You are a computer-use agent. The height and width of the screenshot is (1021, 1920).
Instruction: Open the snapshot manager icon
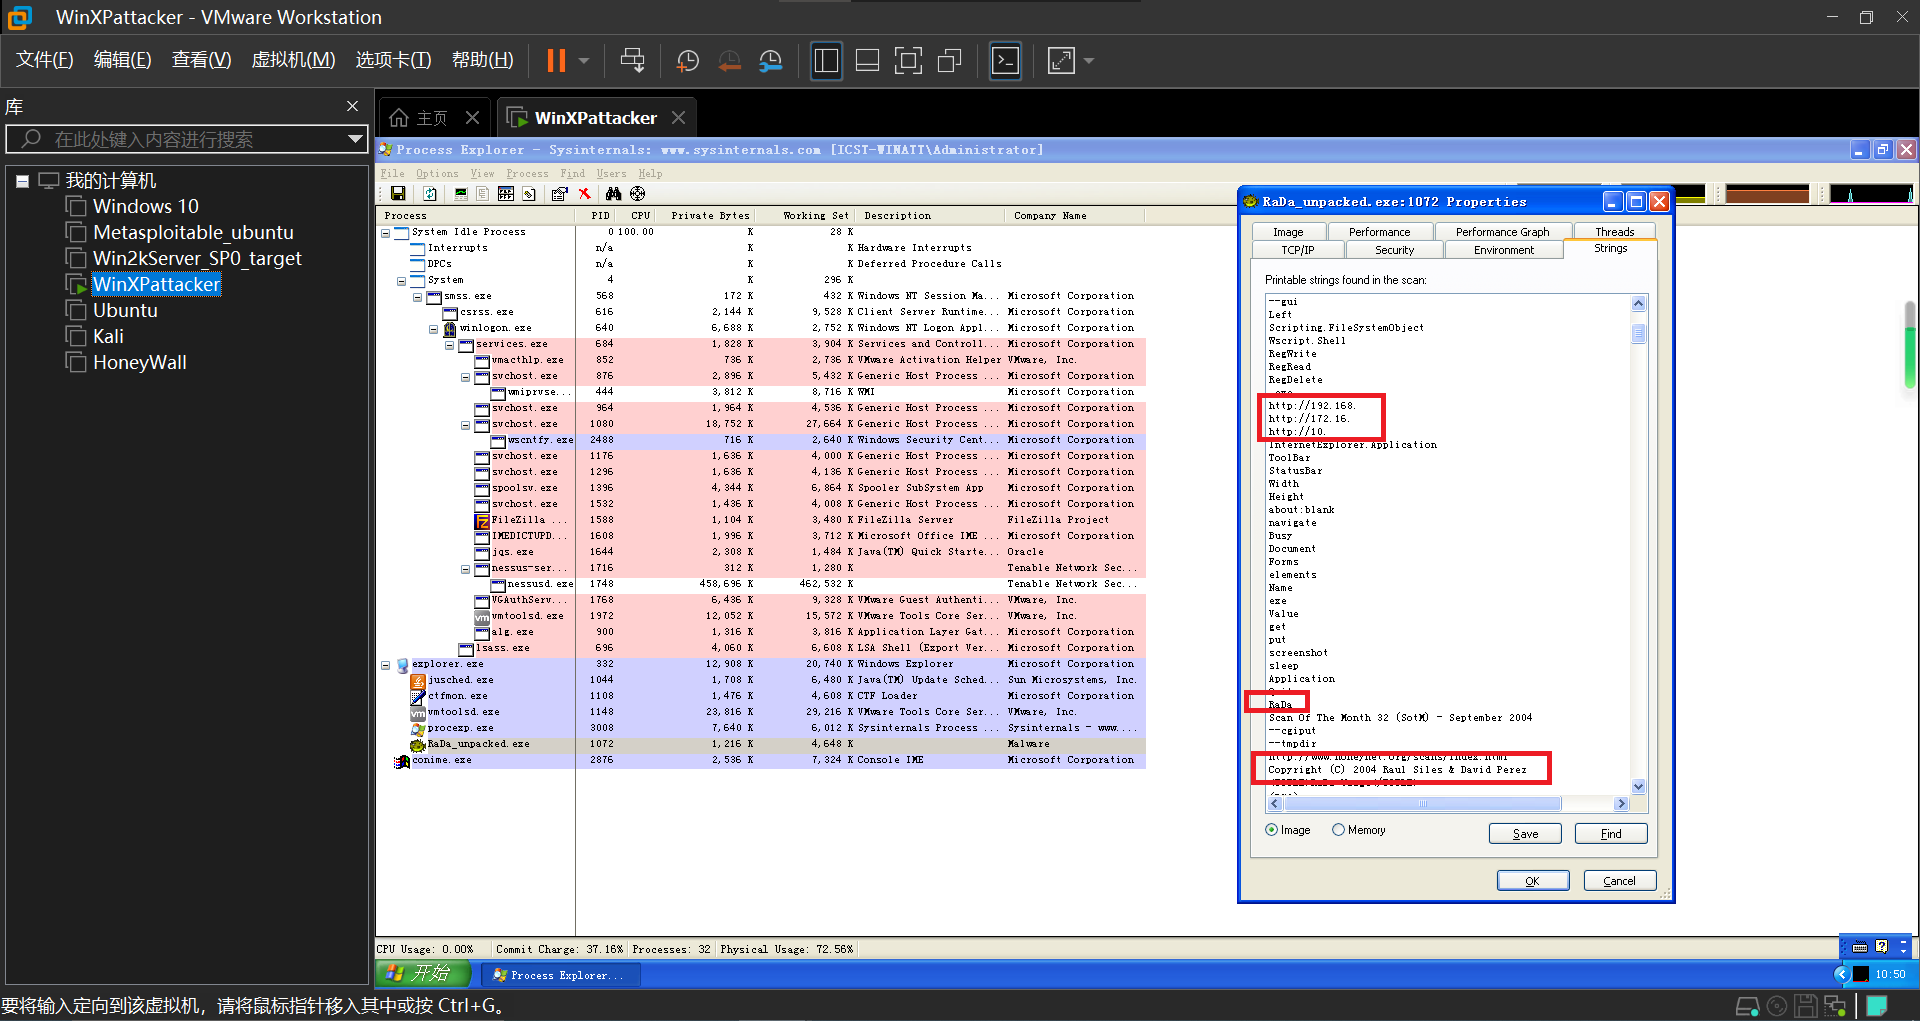point(771,61)
